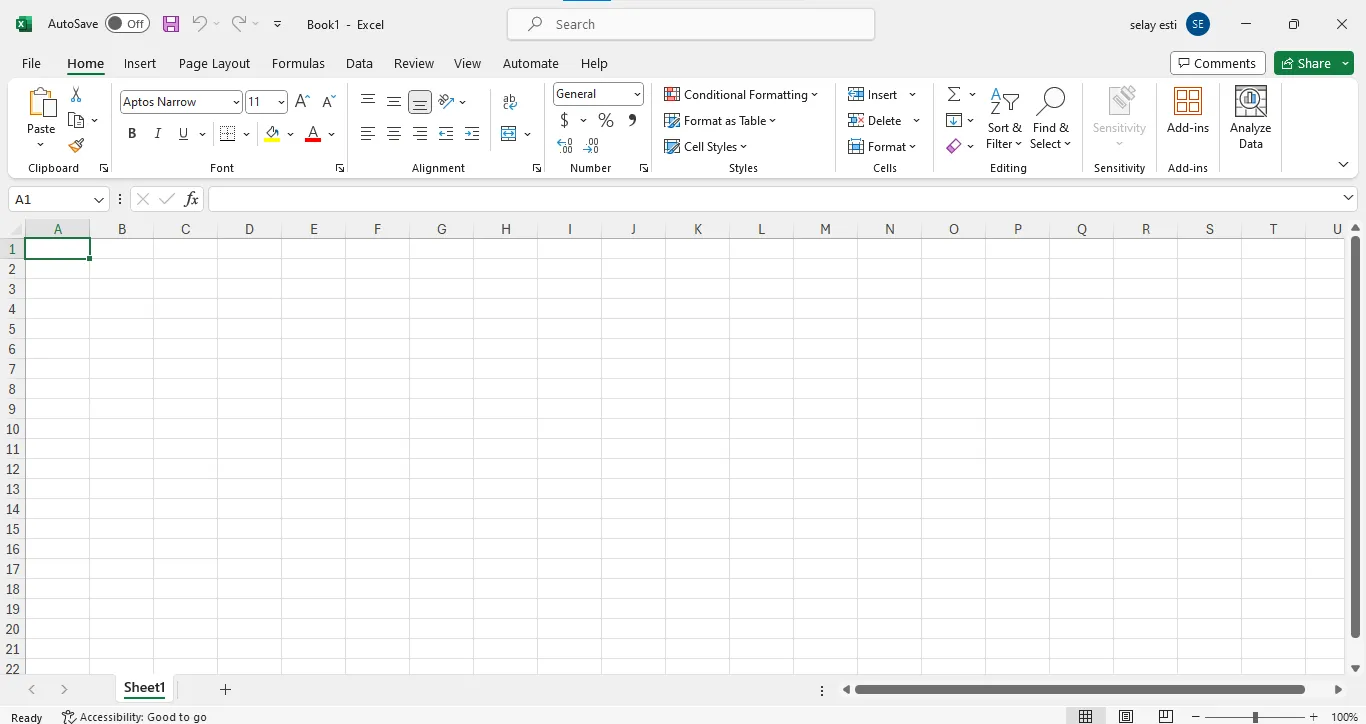Increase decimal places
1366x724 pixels.
coord(565,146)
